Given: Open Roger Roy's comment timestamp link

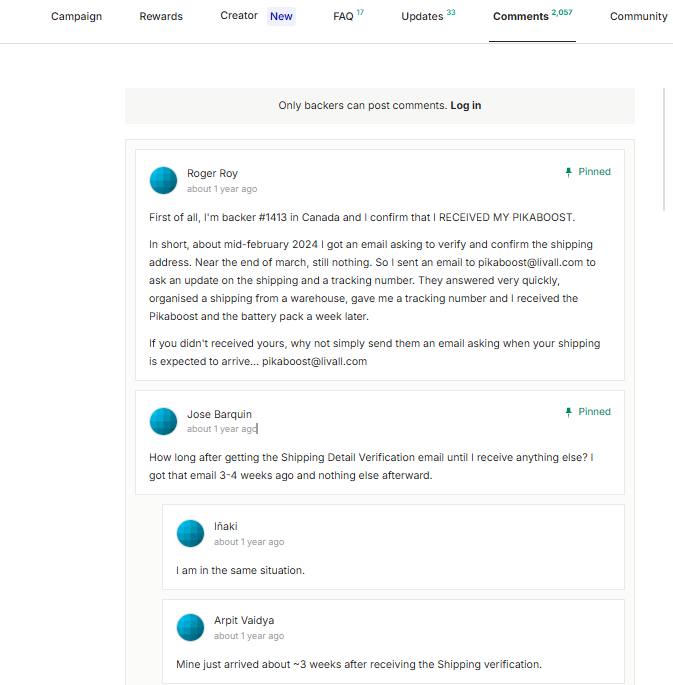Looking at the screenshot, I should (222, 189).
